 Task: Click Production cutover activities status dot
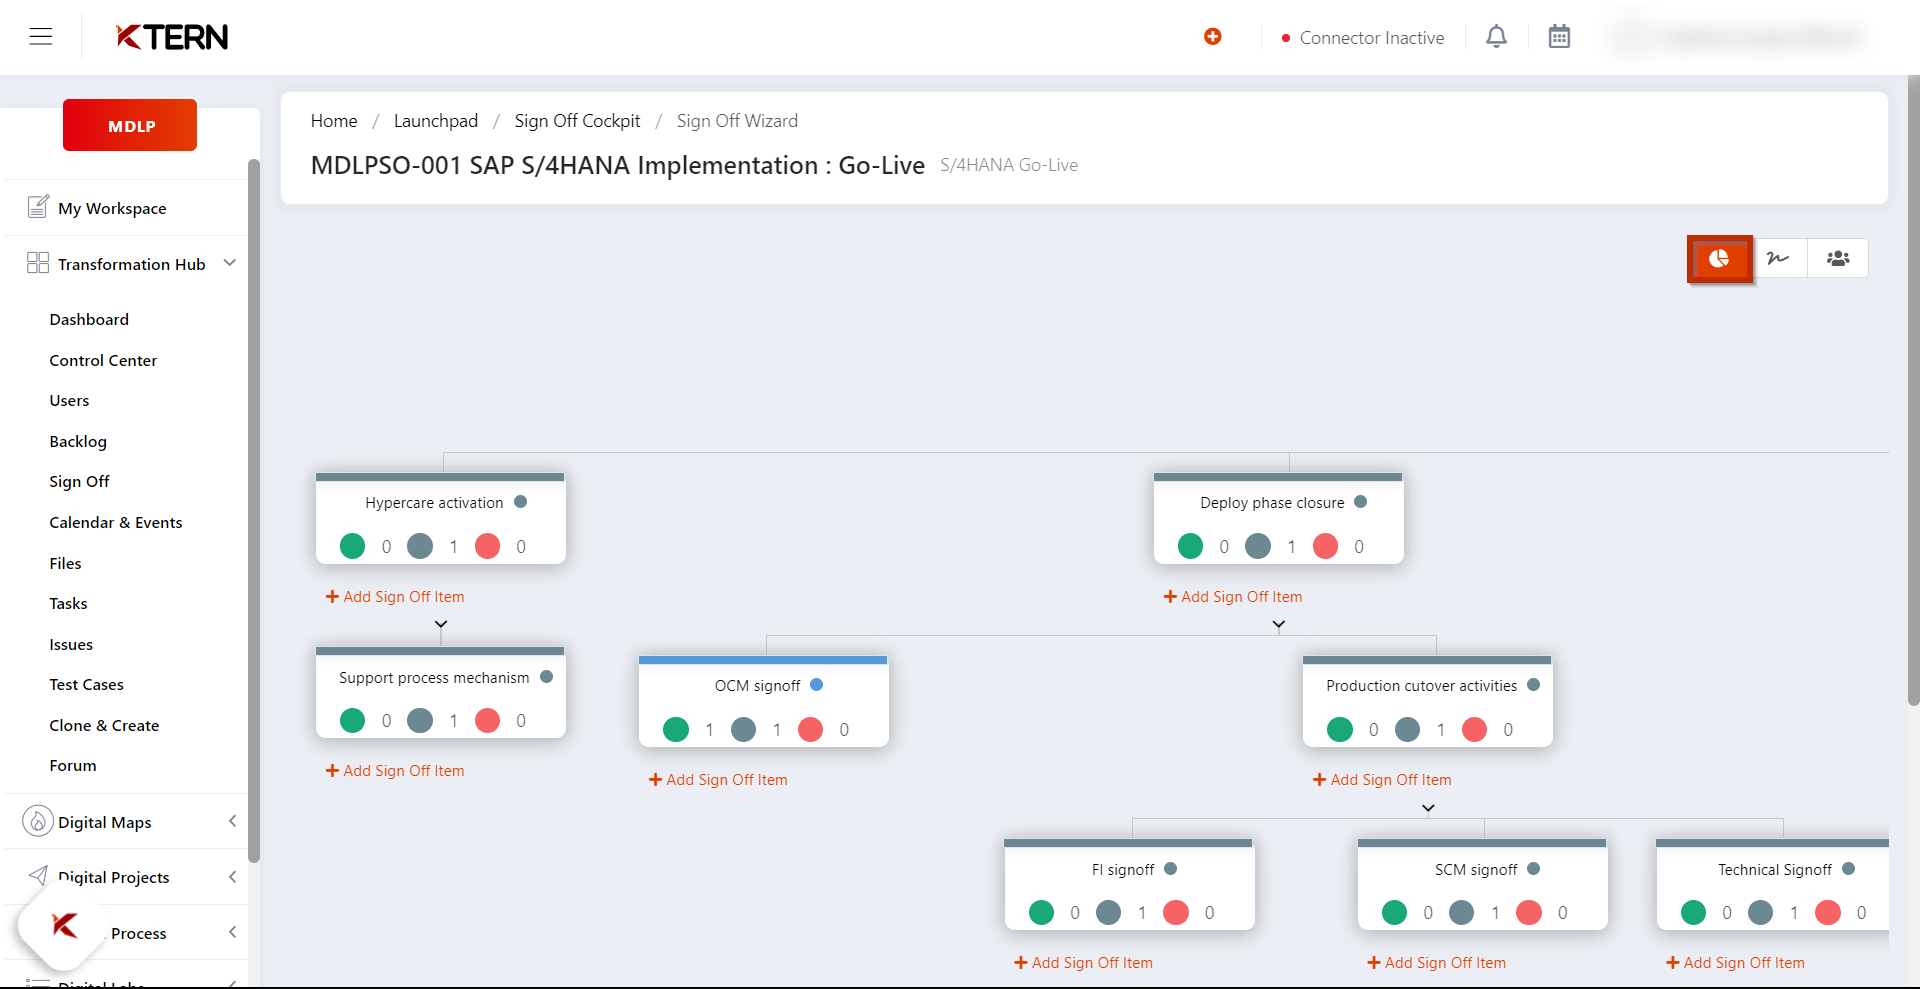[x=1534, y=685]
